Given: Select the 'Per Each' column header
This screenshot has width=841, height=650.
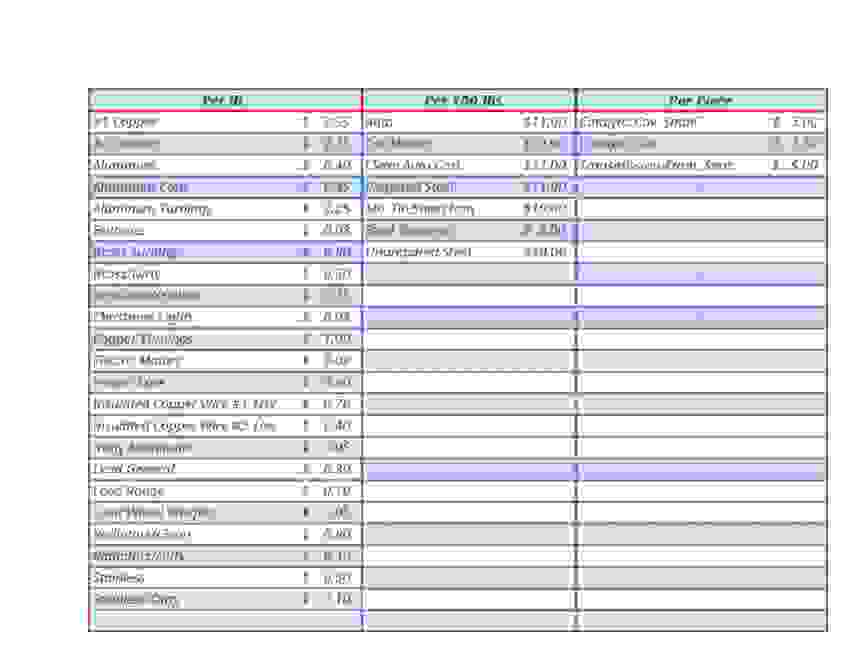Looking at the screenshot, I should click(x=699, y=100).
